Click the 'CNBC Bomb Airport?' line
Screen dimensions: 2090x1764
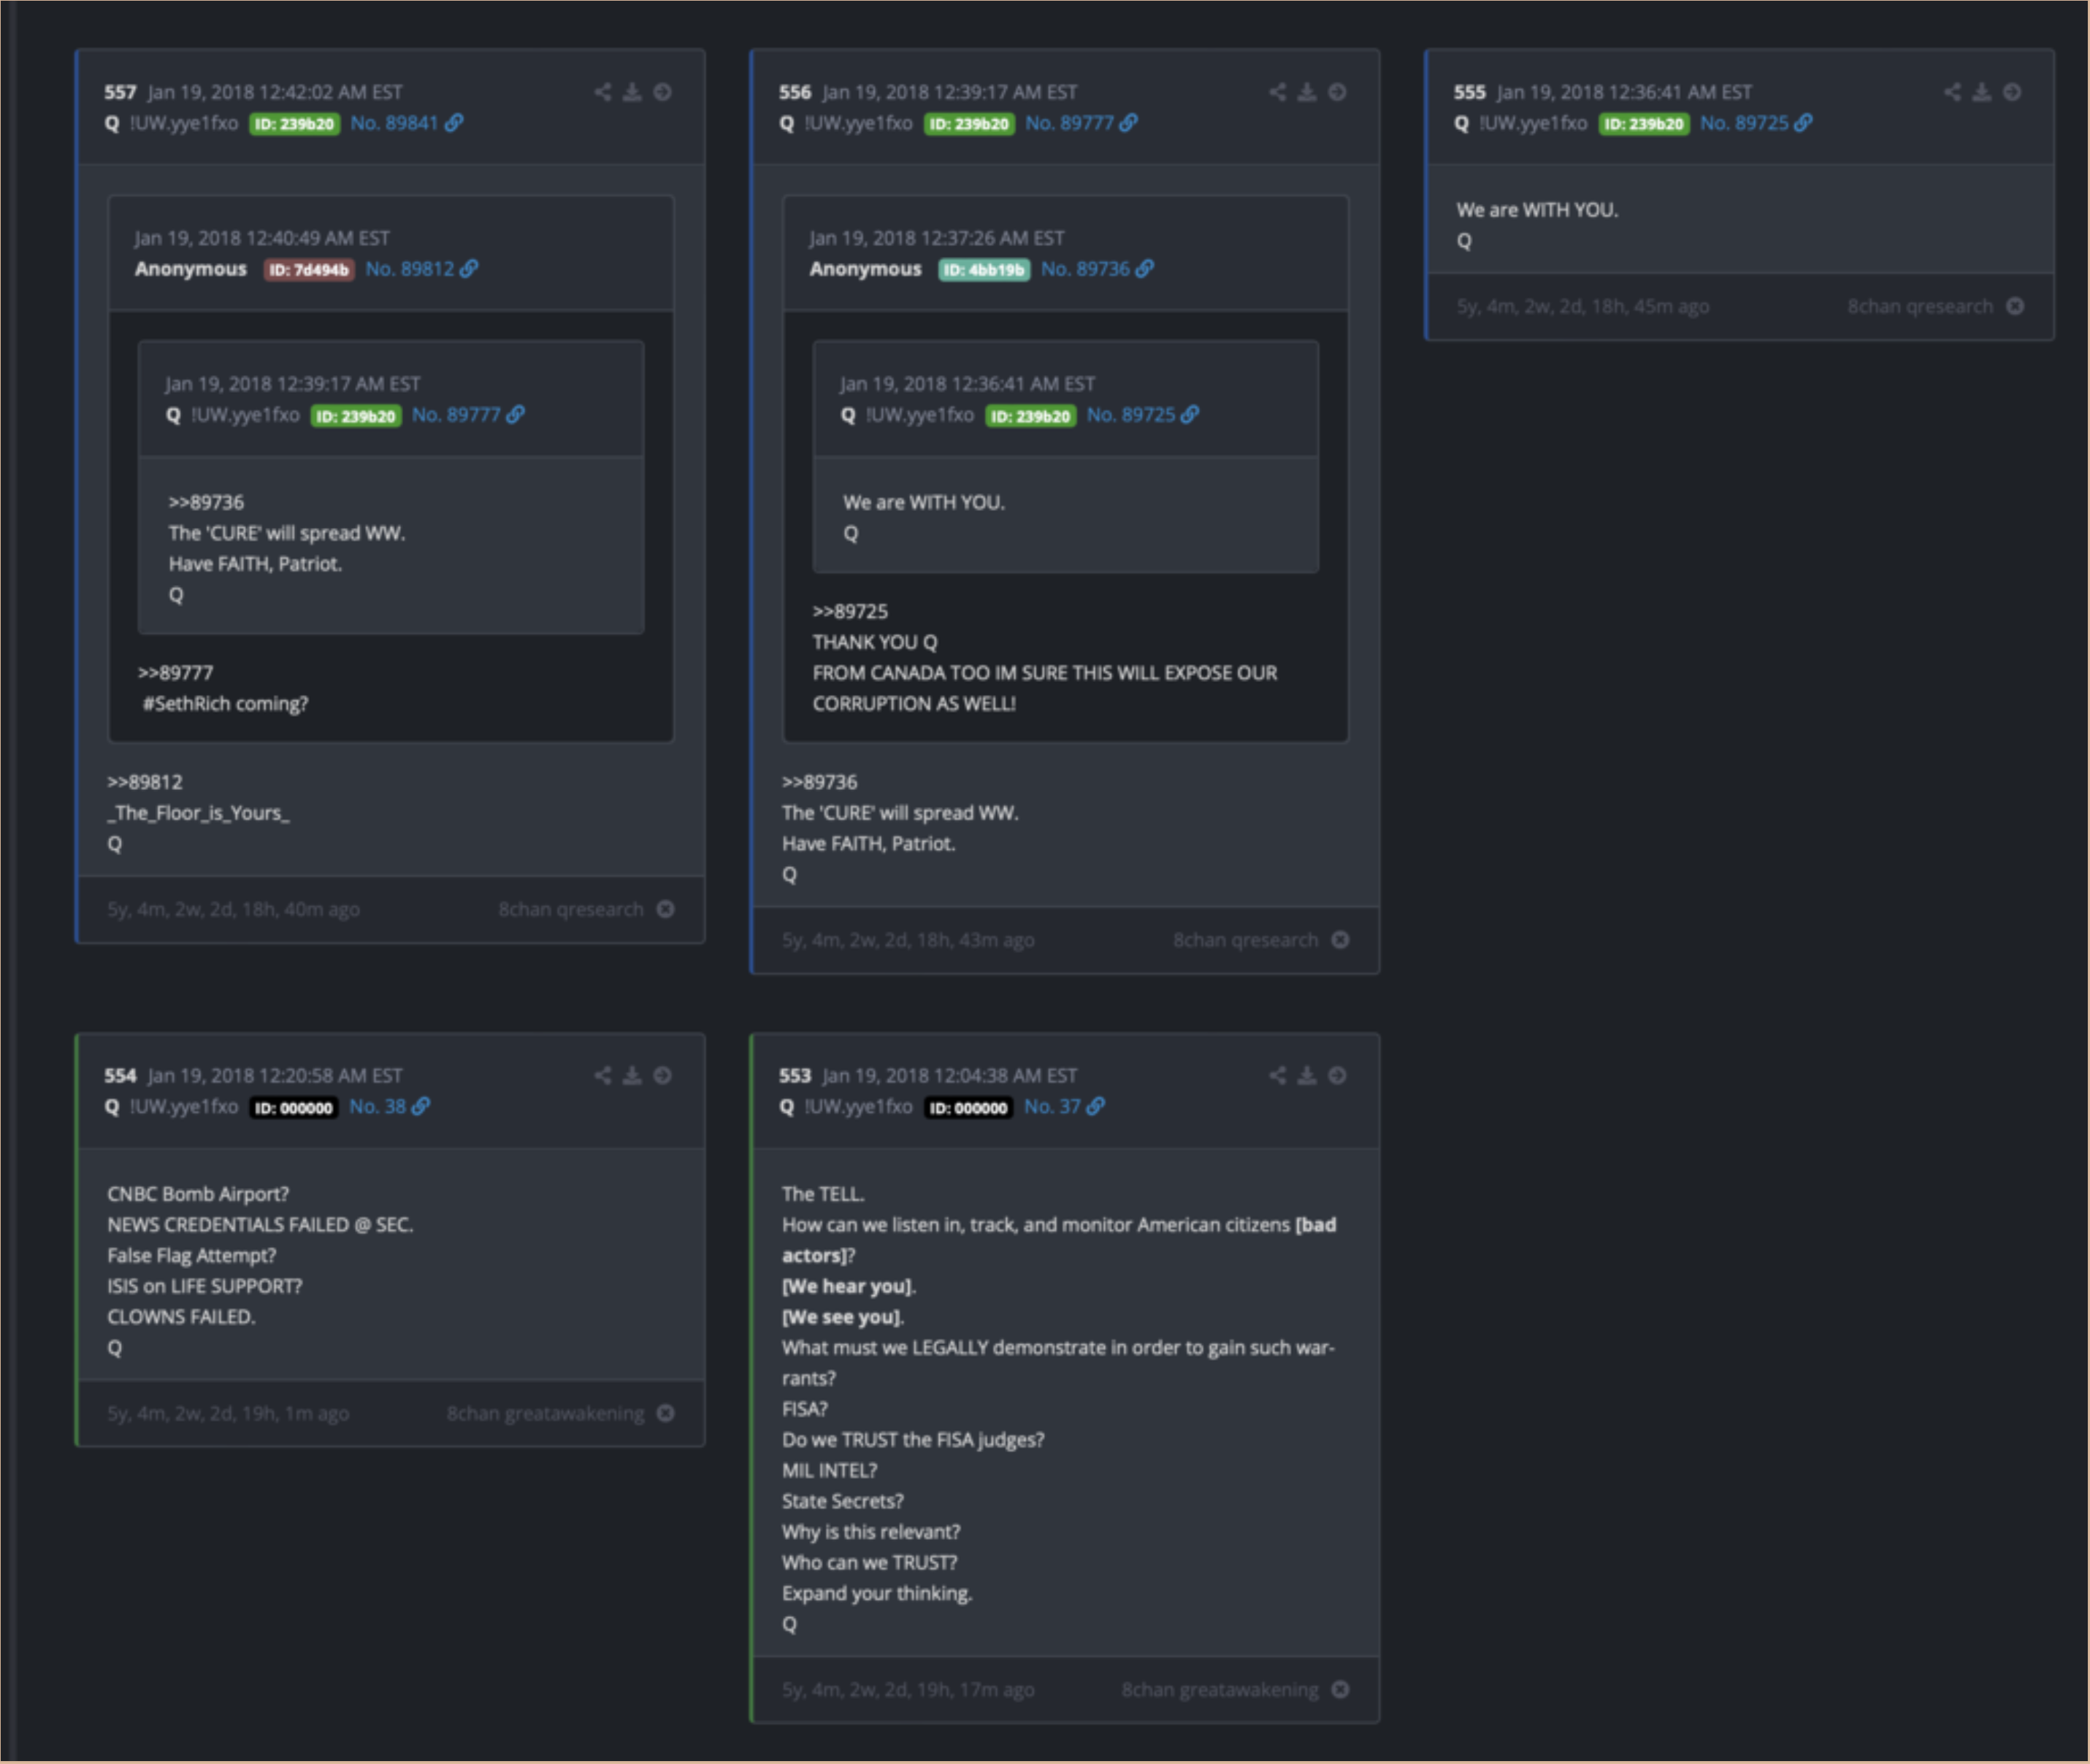click(x=198, y=1193)
